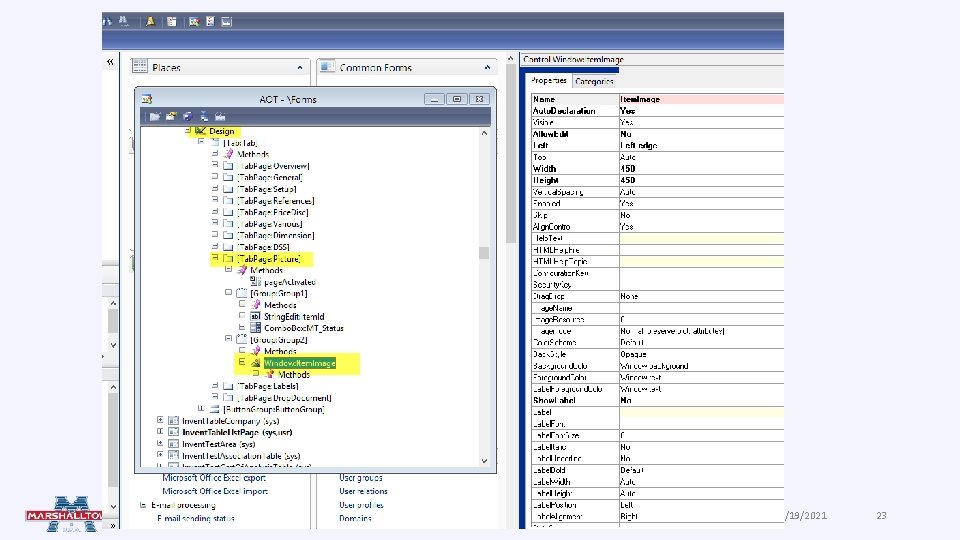Click the ShowLabel property value
The image size is (960, 540).
coord(702,400)
